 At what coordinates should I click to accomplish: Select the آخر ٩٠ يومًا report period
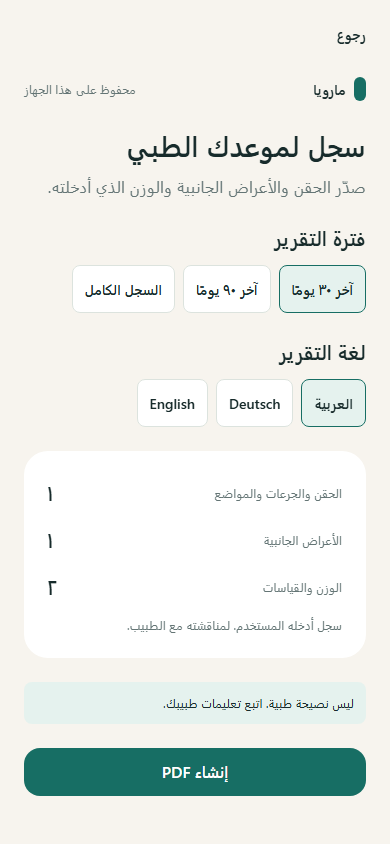pos(226,289)
